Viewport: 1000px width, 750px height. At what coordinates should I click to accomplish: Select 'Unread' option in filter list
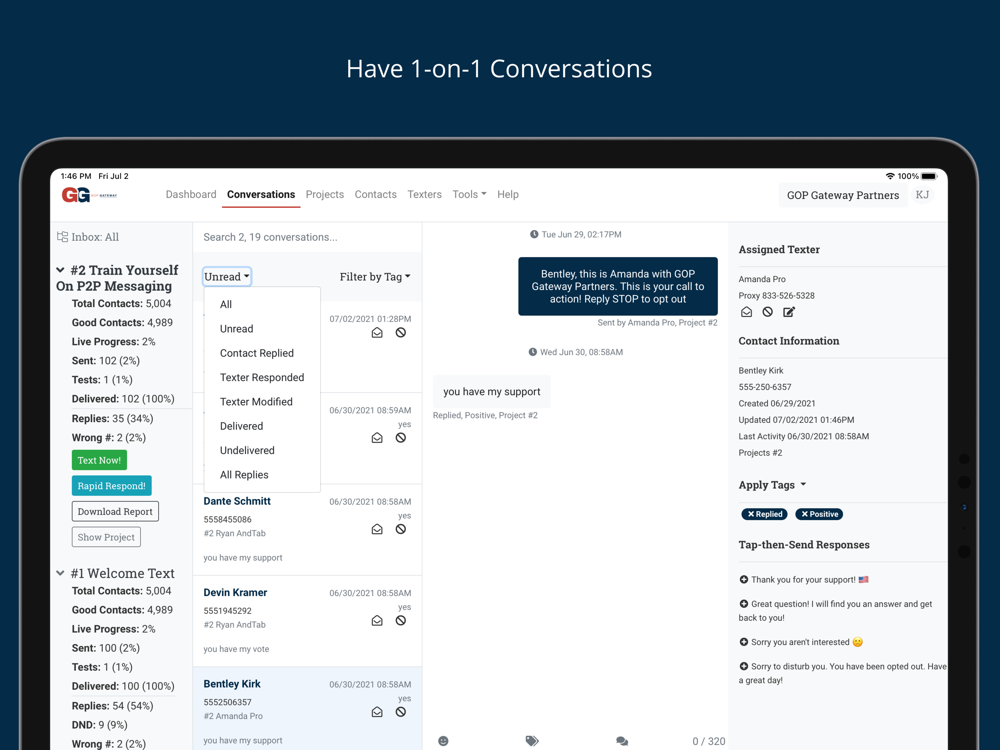pos(261,328)
